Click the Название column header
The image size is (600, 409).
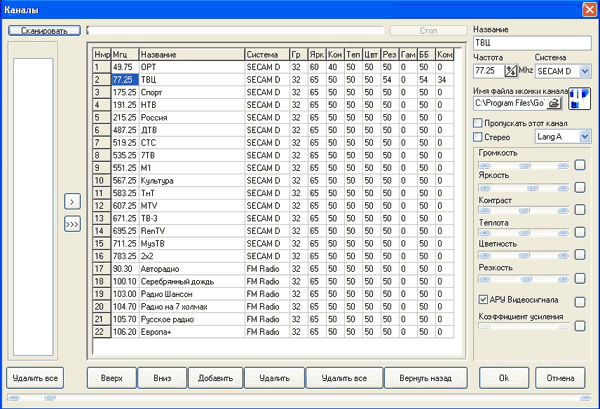(x=192, y=54)
